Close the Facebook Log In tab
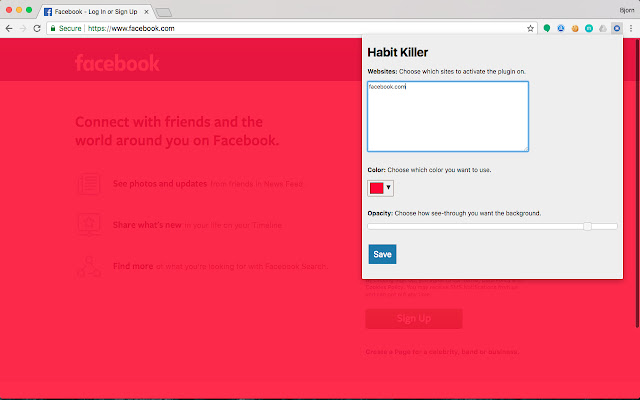The image size is (640, 400). [146, 12]
